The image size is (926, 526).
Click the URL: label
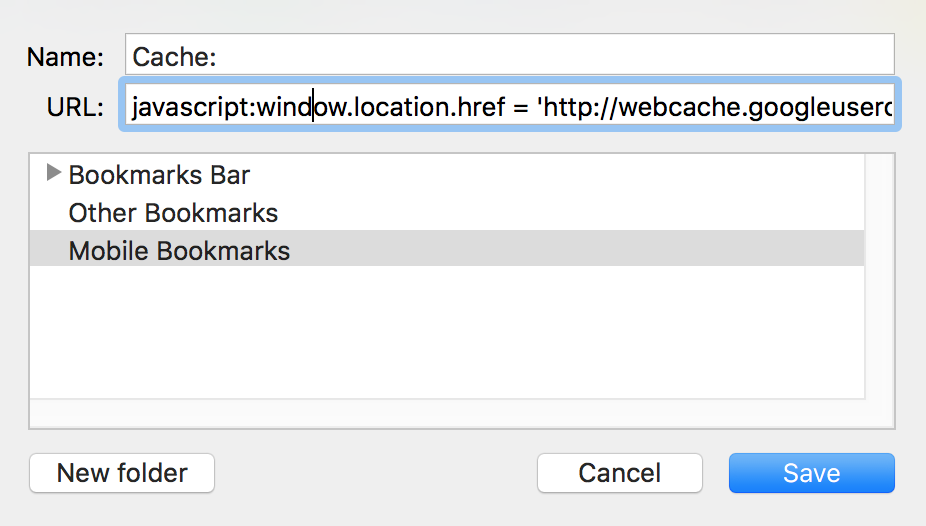75,107
